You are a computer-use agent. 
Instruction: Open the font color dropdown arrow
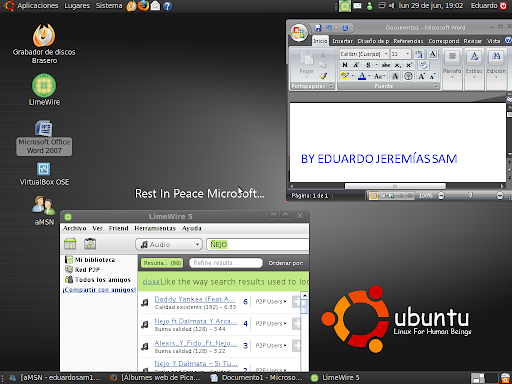tap(369, 76)
